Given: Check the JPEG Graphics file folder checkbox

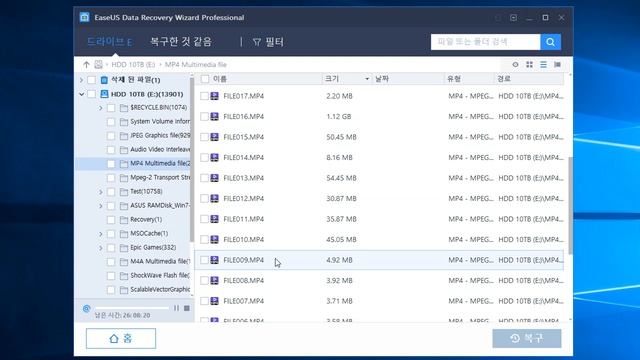Looking at the screenshot, I should coord(111,136).
